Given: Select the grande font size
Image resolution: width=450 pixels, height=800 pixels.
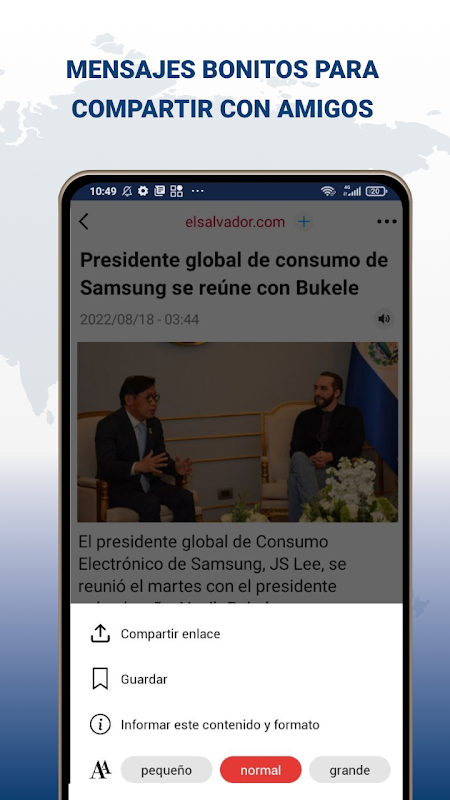Looking at the screenshot, I should [349, 770].
